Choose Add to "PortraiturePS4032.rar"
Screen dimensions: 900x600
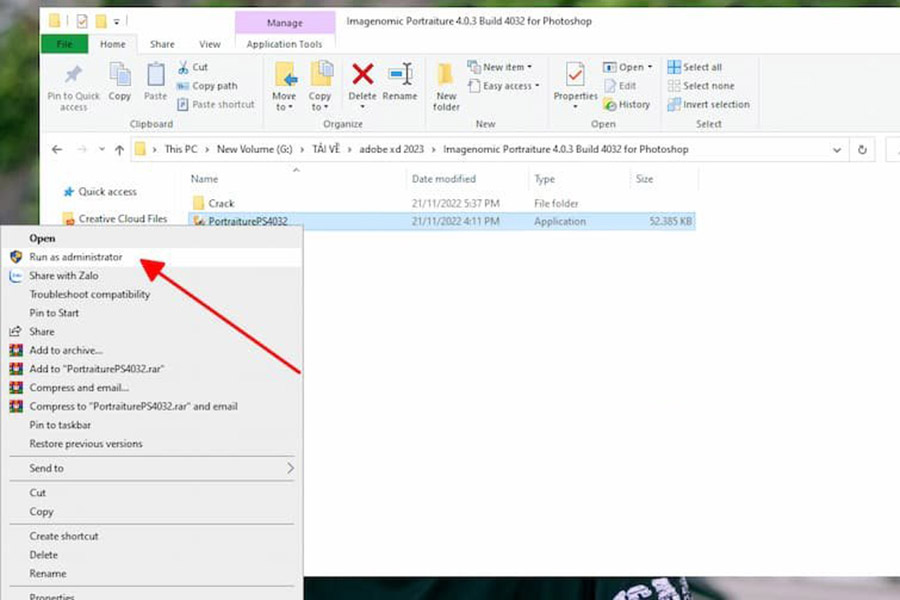(152, 369)
